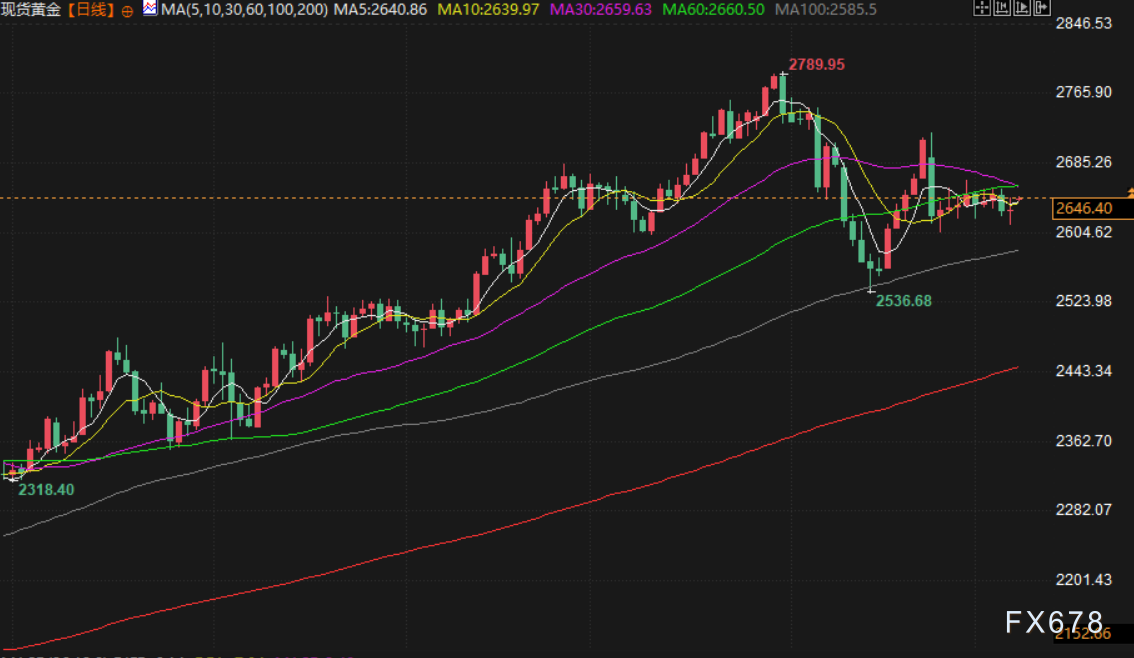Click the MA10:2639.97 value label
This screenshot has height=658, width=1134.
tap(489, 9)
